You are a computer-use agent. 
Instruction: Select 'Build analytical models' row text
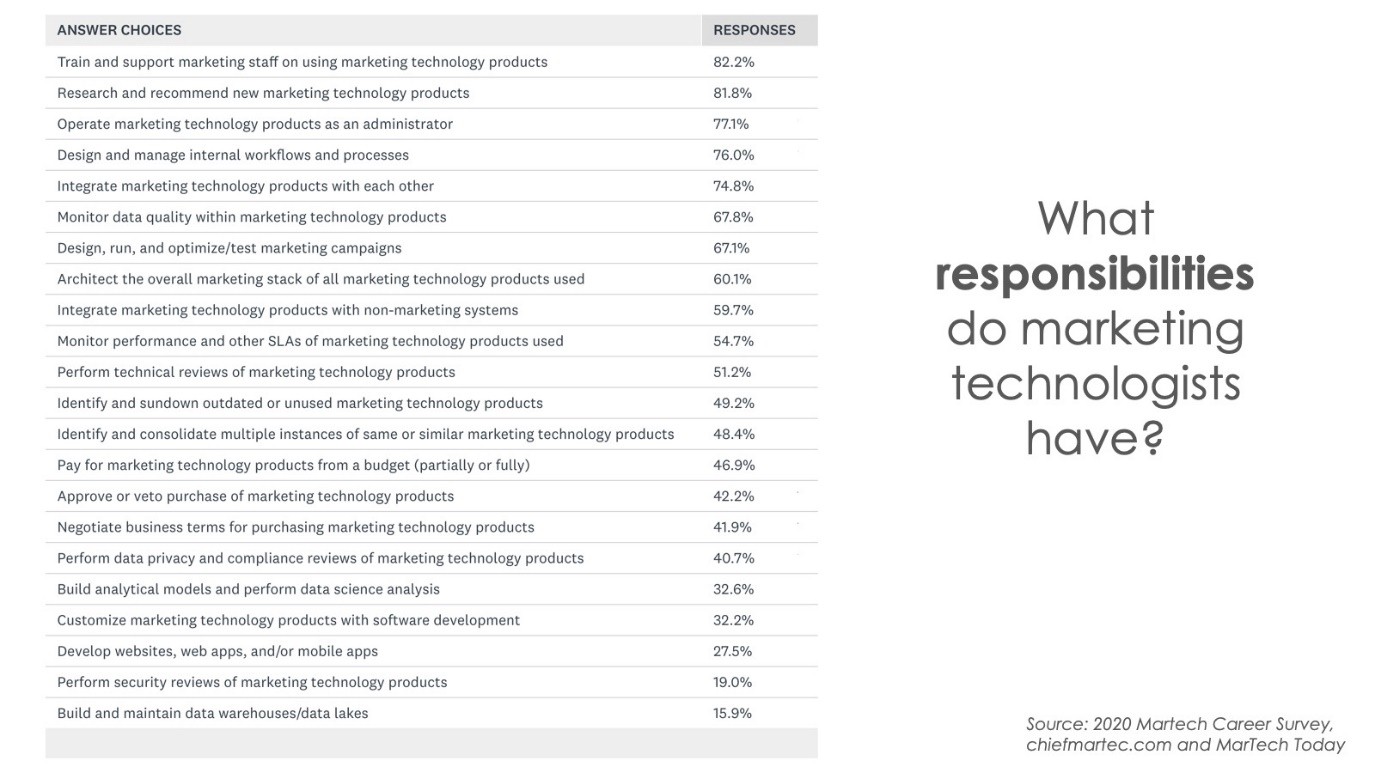click(x=248, y=589)
